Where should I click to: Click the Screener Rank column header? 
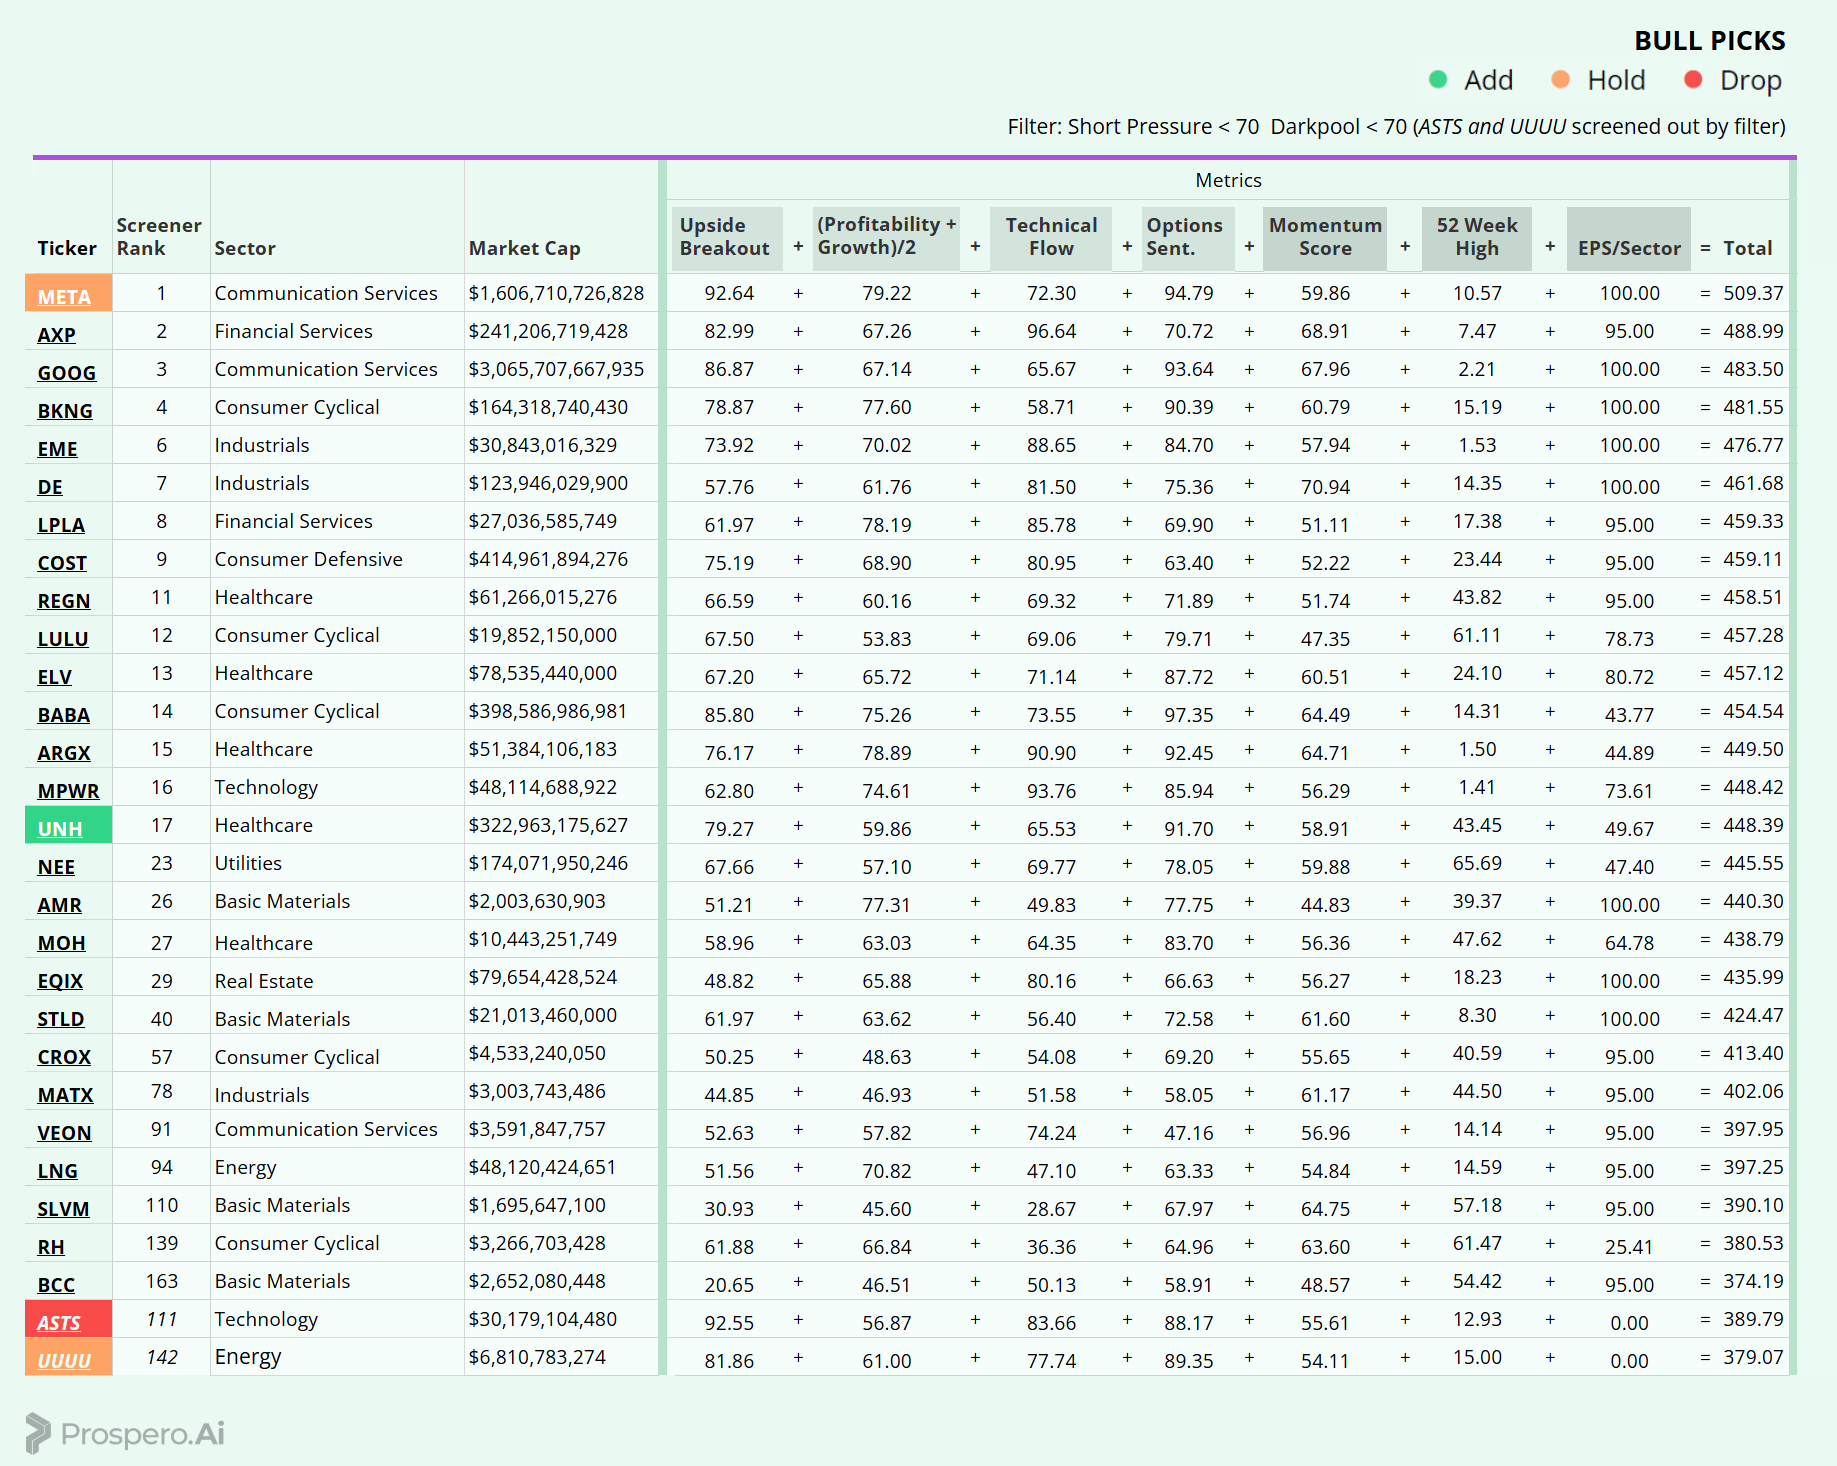(159, 237)
